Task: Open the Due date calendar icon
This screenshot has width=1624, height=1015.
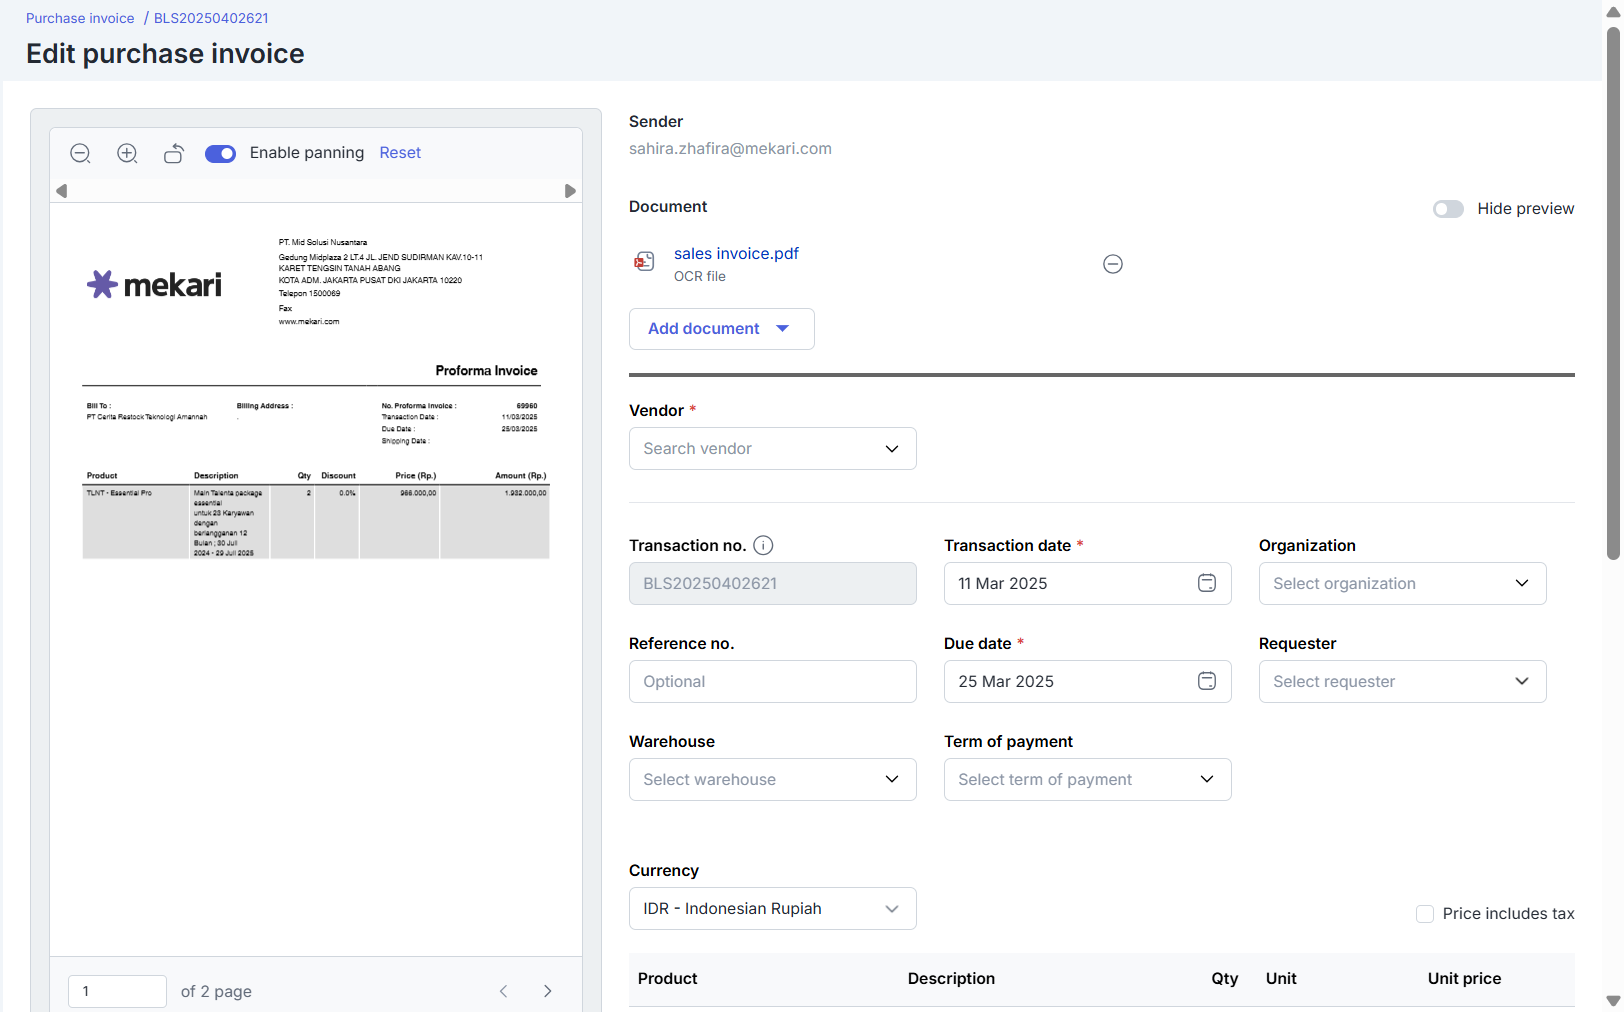Action: (1207, 681)
